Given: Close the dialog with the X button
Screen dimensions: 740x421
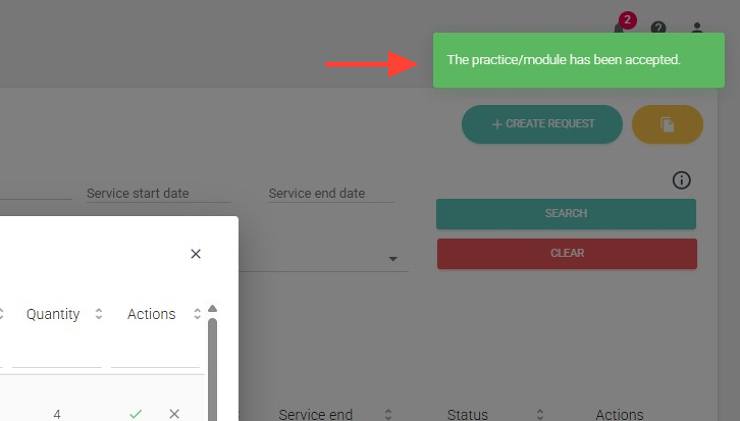Looking at the screenshot, I should click(x=196, y=254).
